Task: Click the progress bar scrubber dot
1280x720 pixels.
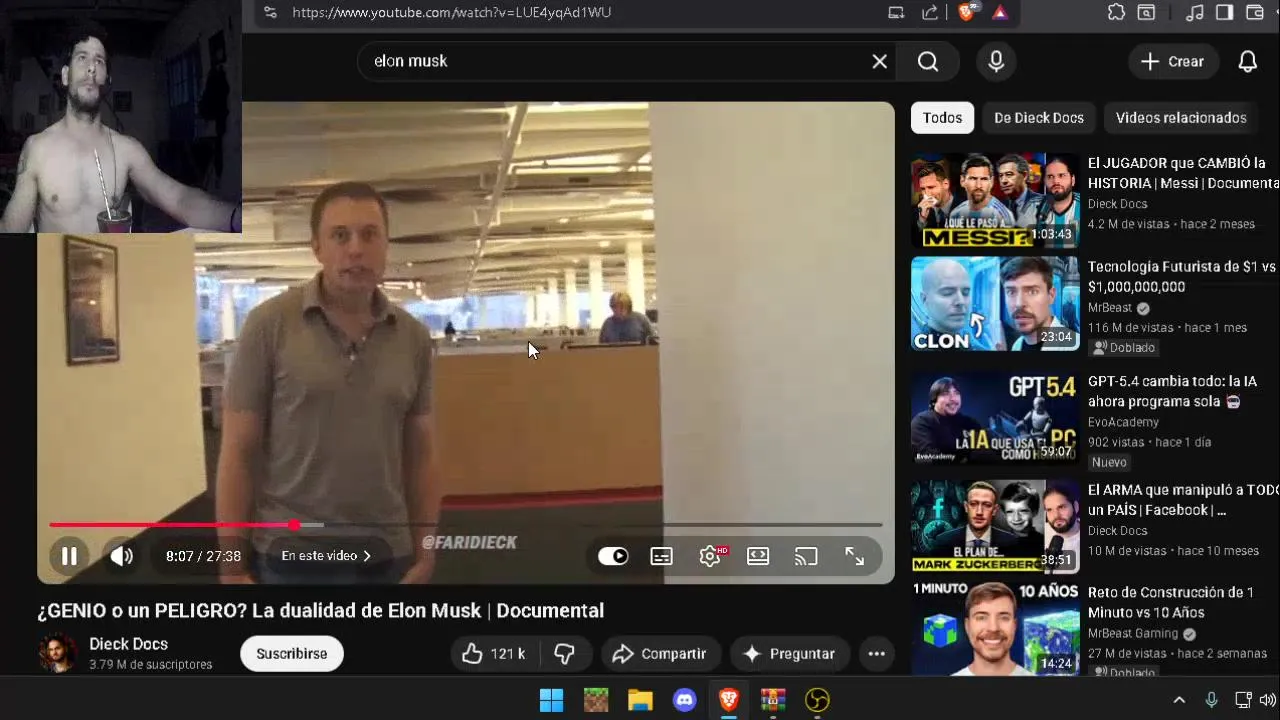Action: click(x=294, y=524)
